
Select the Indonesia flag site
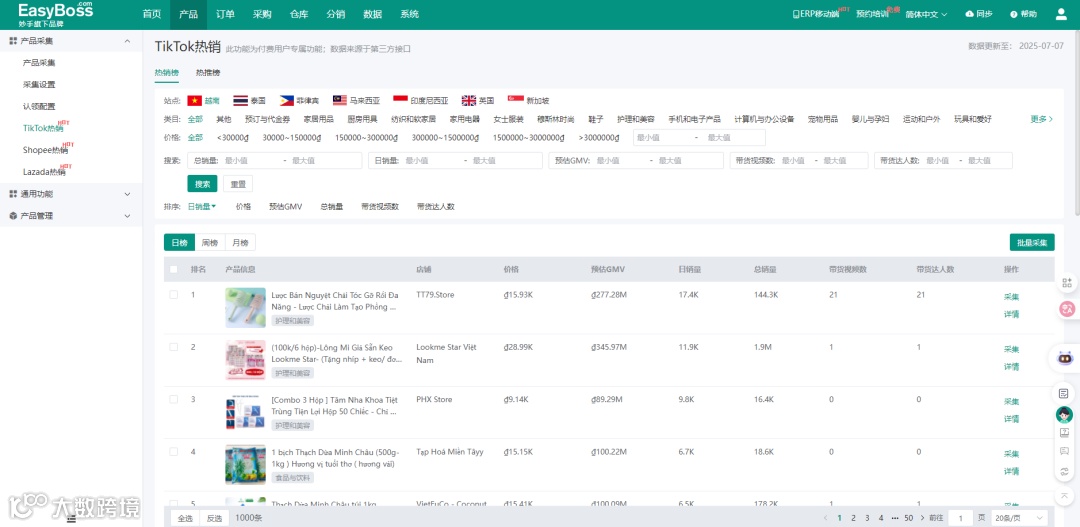(400, 101)
